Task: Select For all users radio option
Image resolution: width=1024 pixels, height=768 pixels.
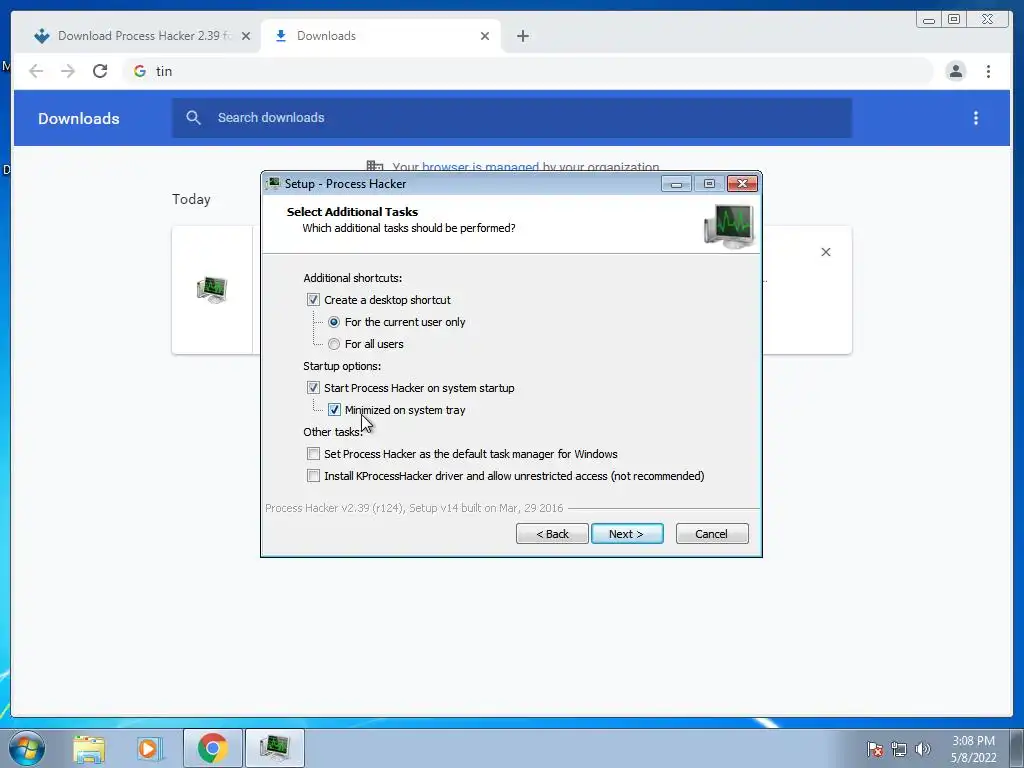Action: click(x=334, y=344)
